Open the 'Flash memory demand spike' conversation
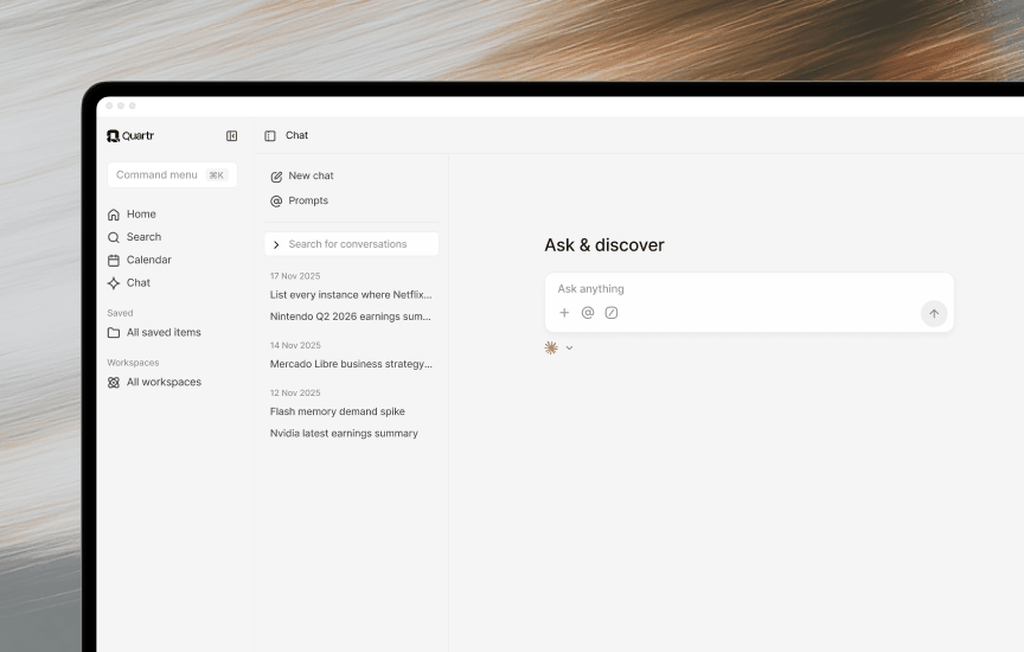1024x652 pixels. click(338, 412)
